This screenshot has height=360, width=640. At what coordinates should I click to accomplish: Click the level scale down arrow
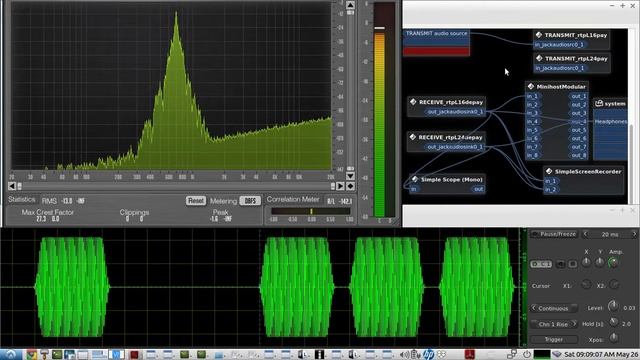[x=350, y=176]
